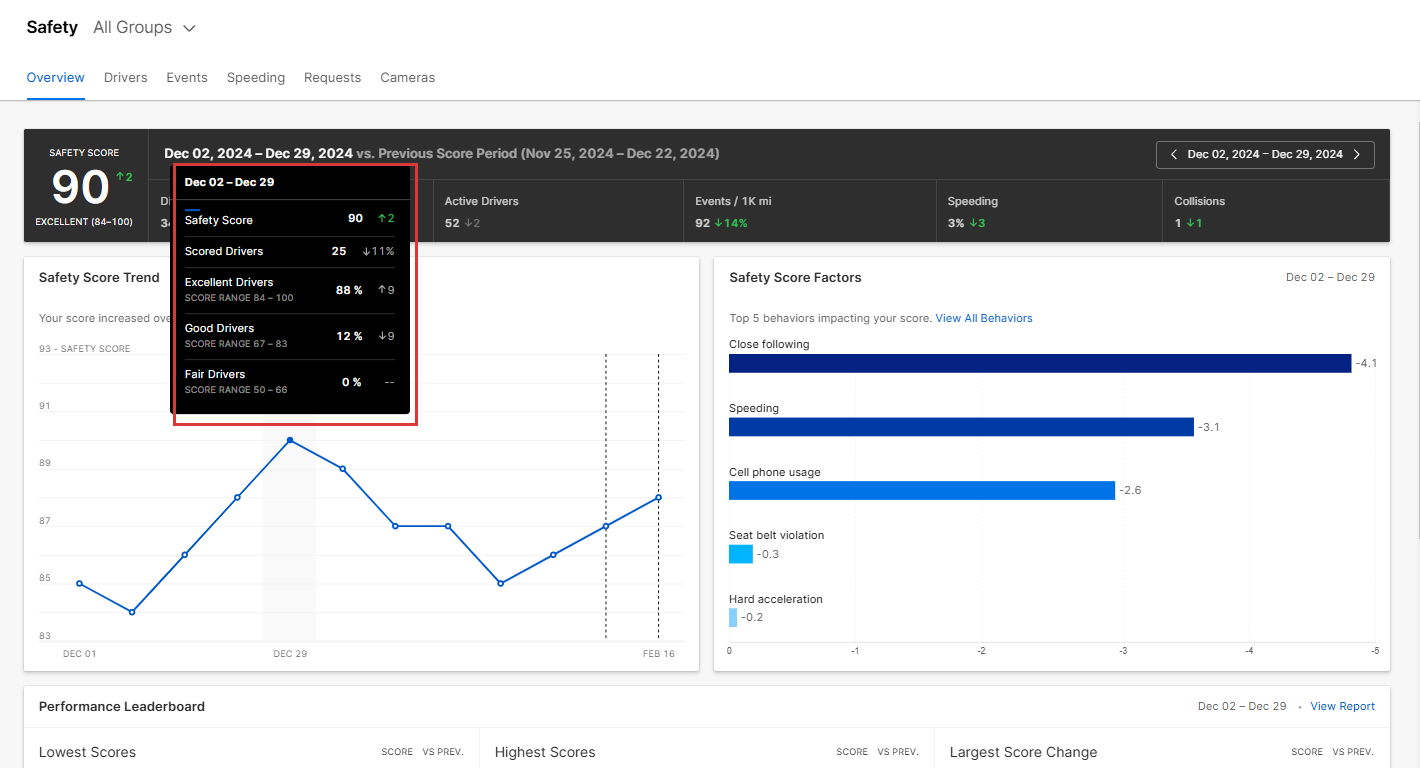Viewport: 1420px width, 768px height.
Task: Switch to the Overview tab
Action: 56,78
